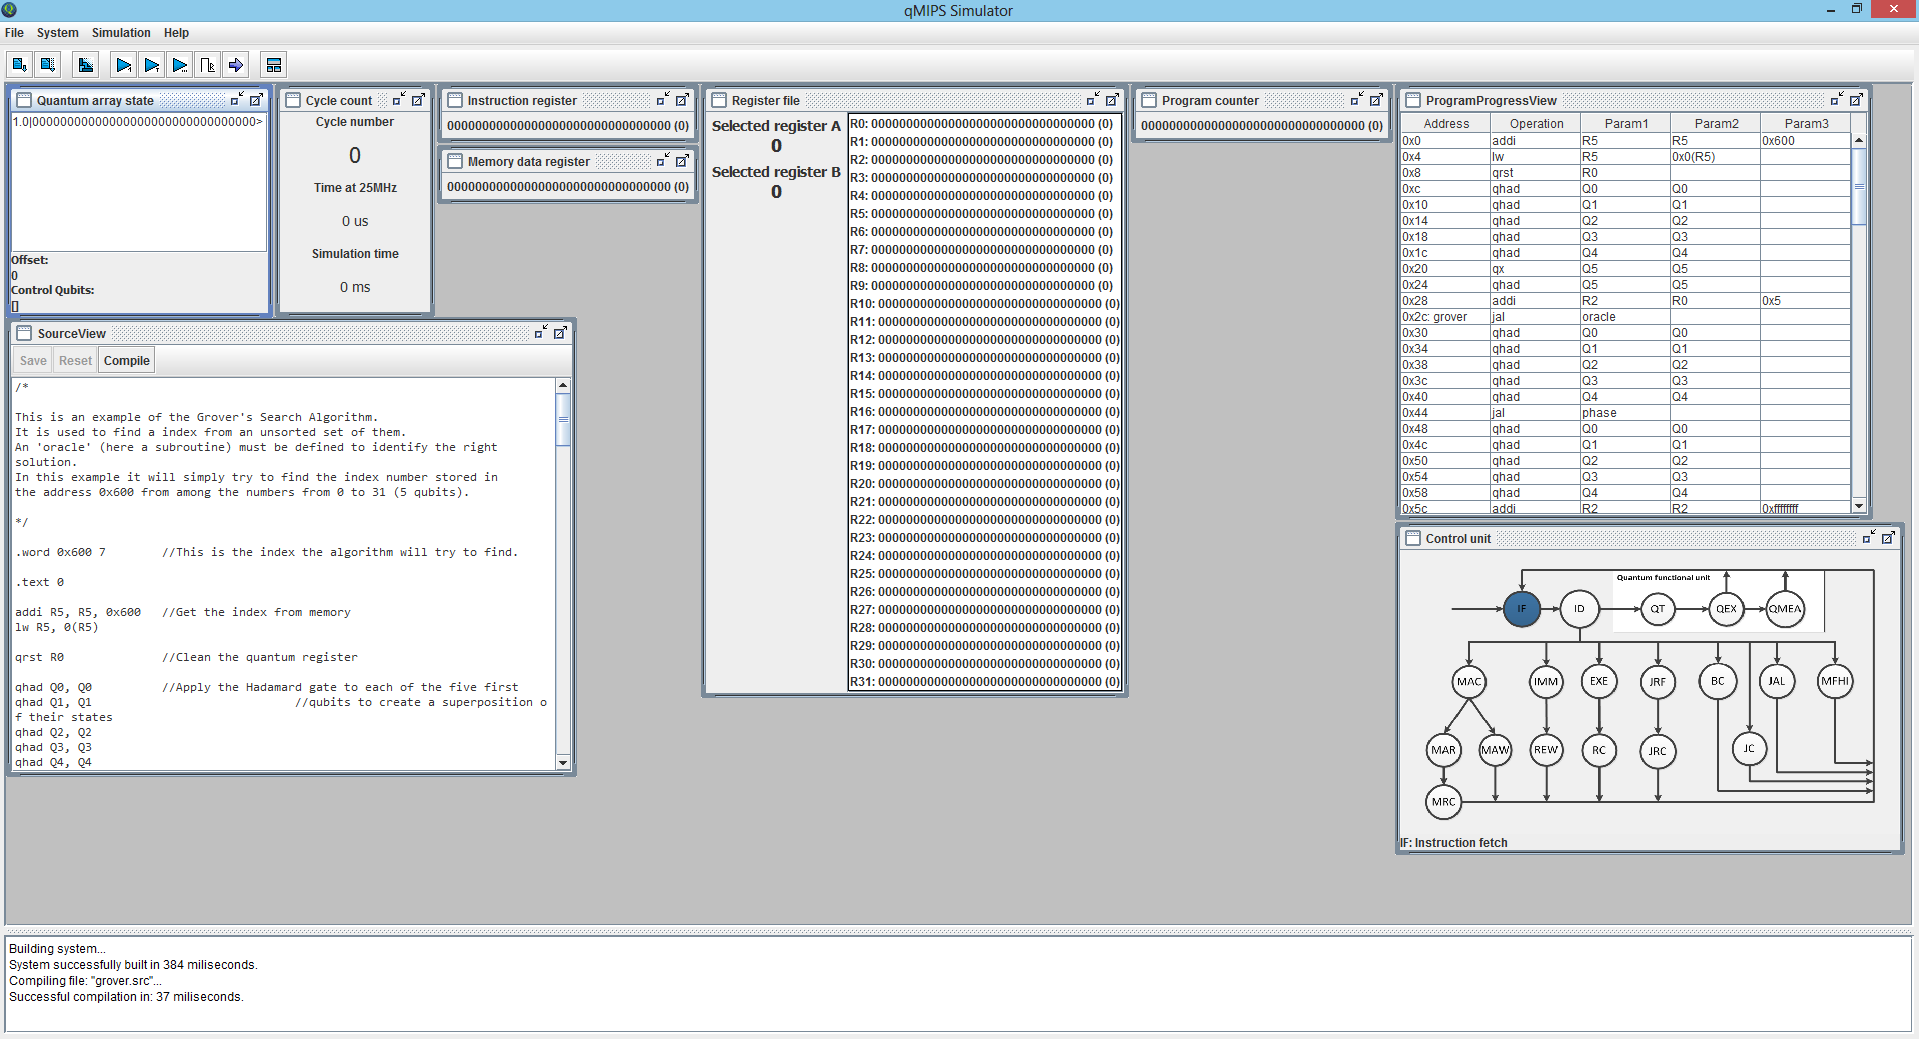Click the SourceView scrollbar down arrow
Viewport: 1919px width, 1039px height.
click(563, 763)
